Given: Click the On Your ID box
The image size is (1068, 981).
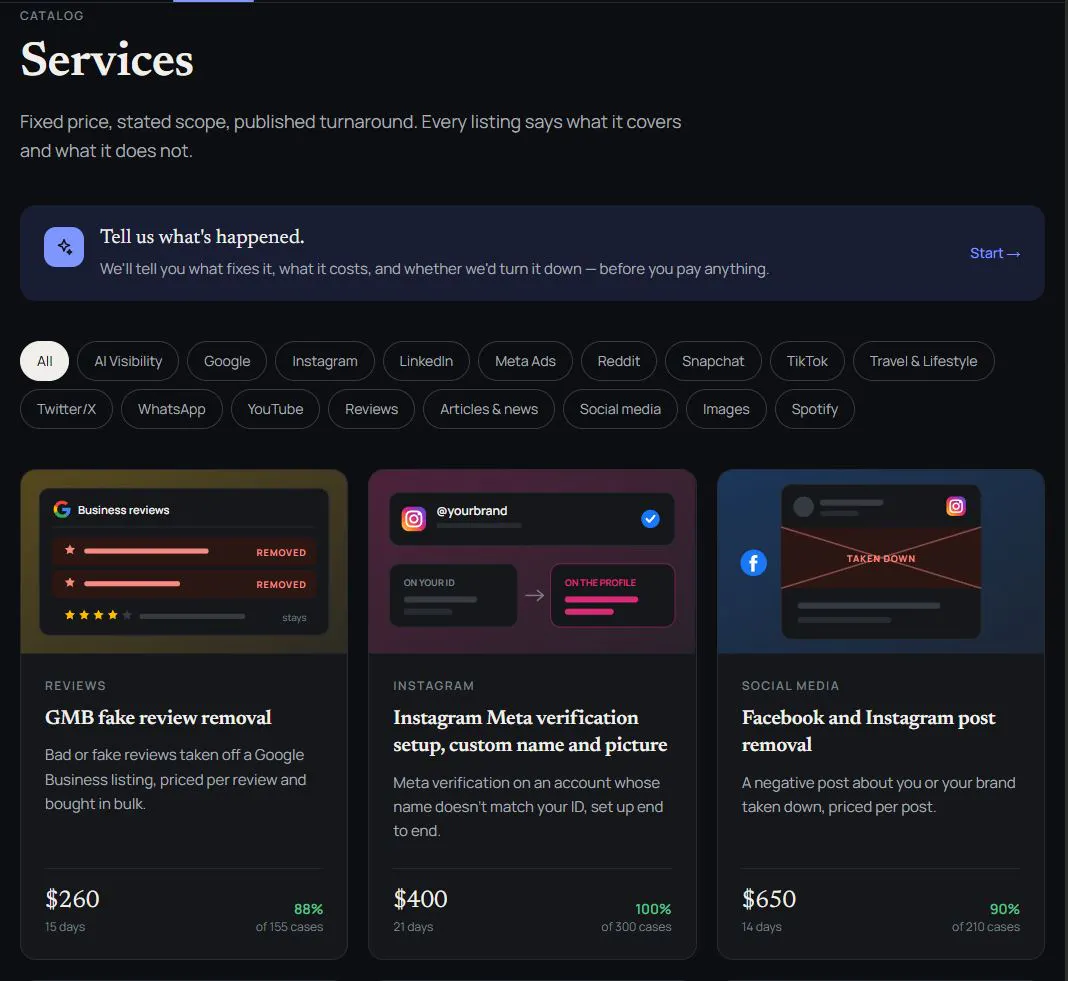Looking at the screenshot, I should (454, 595).
